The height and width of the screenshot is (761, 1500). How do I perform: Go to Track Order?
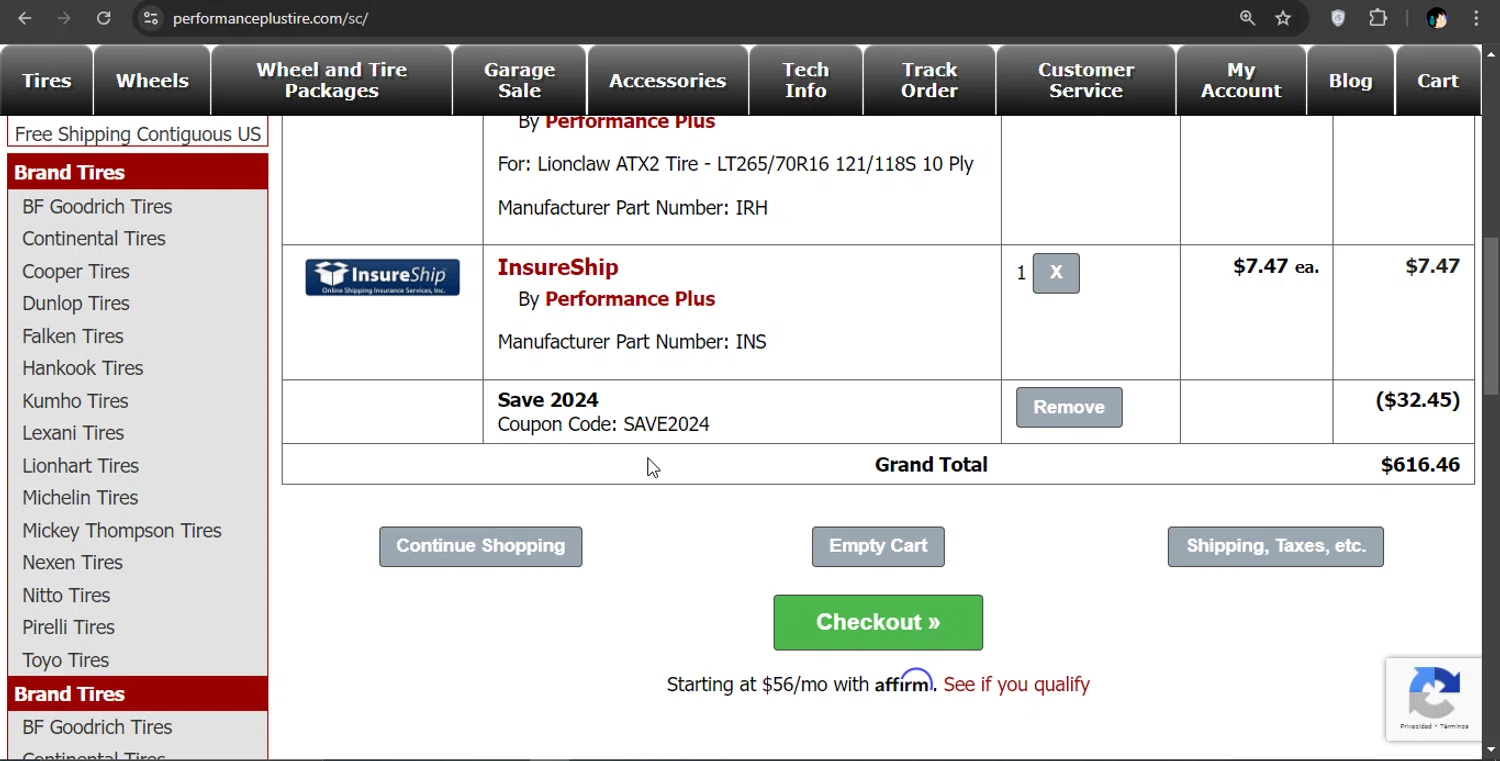point(930,80)
